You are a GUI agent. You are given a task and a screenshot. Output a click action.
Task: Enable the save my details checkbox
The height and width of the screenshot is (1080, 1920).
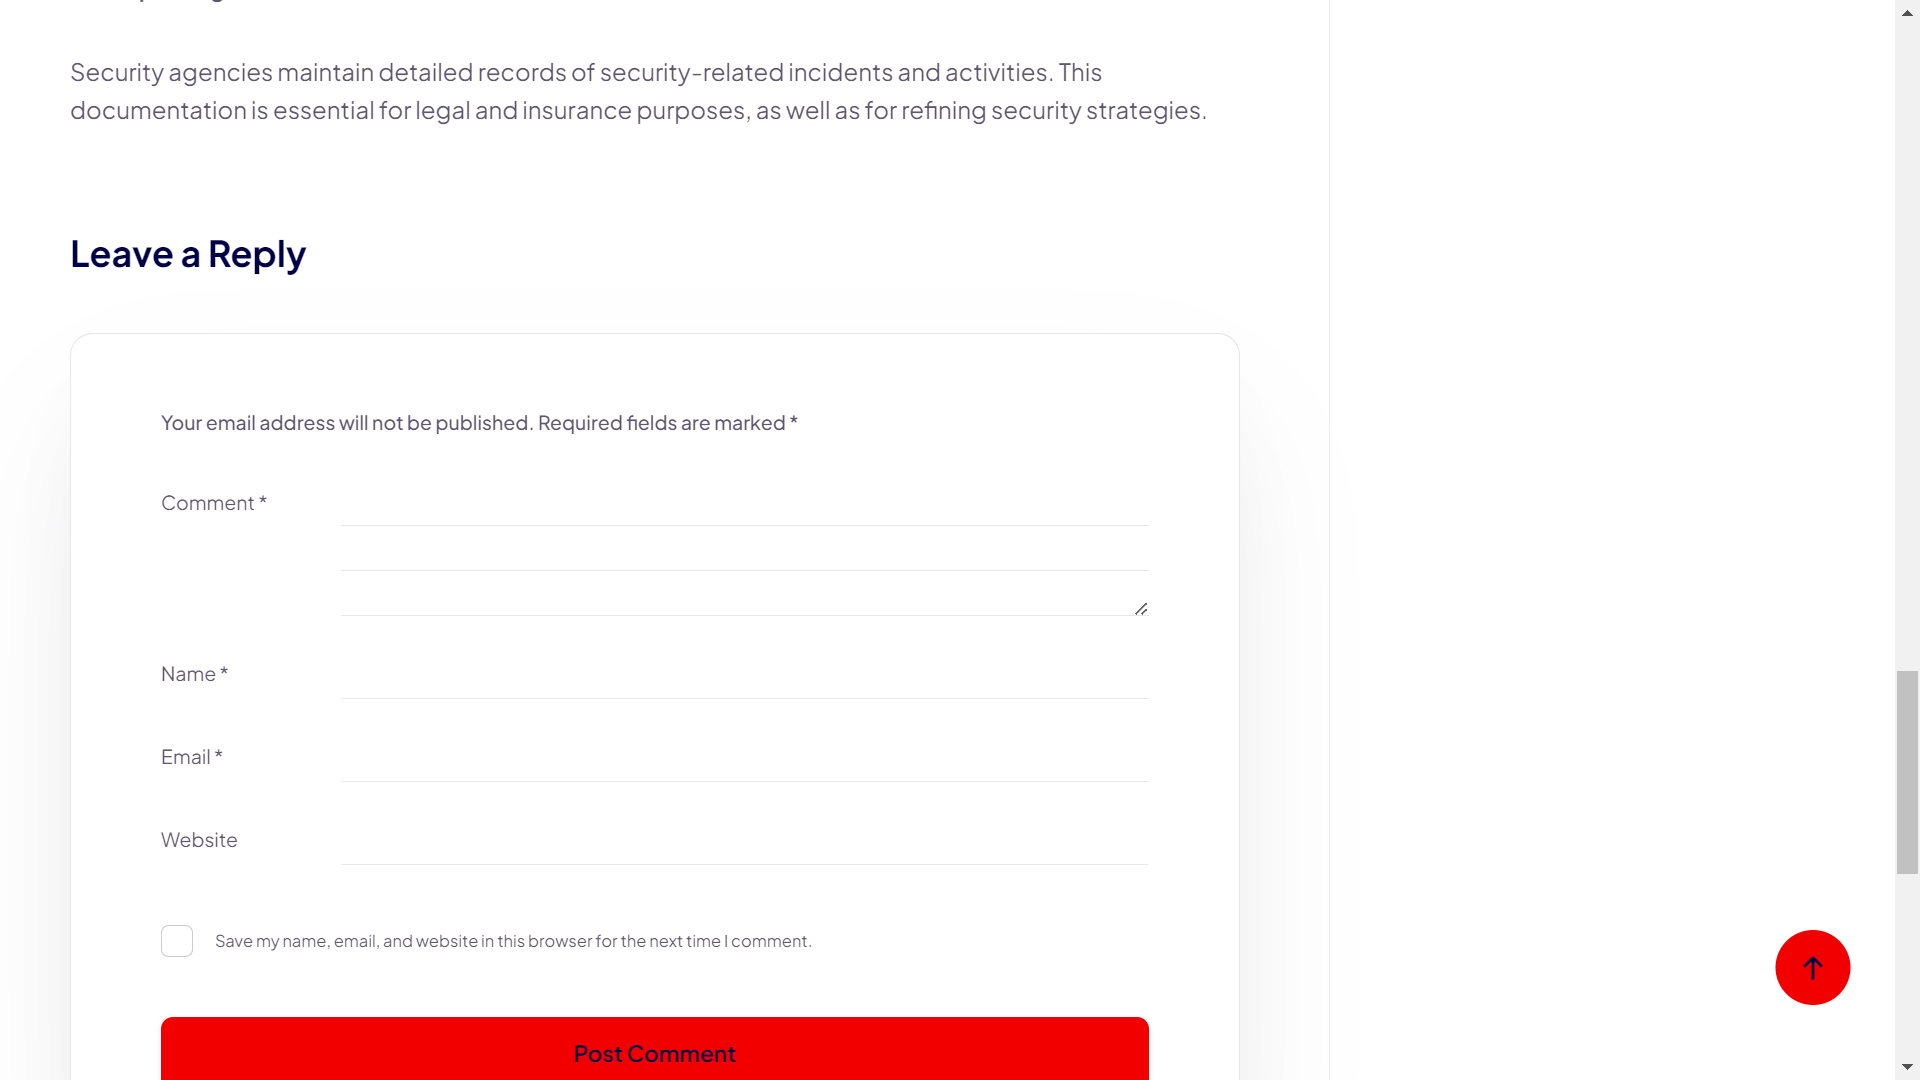pos(177,941)
